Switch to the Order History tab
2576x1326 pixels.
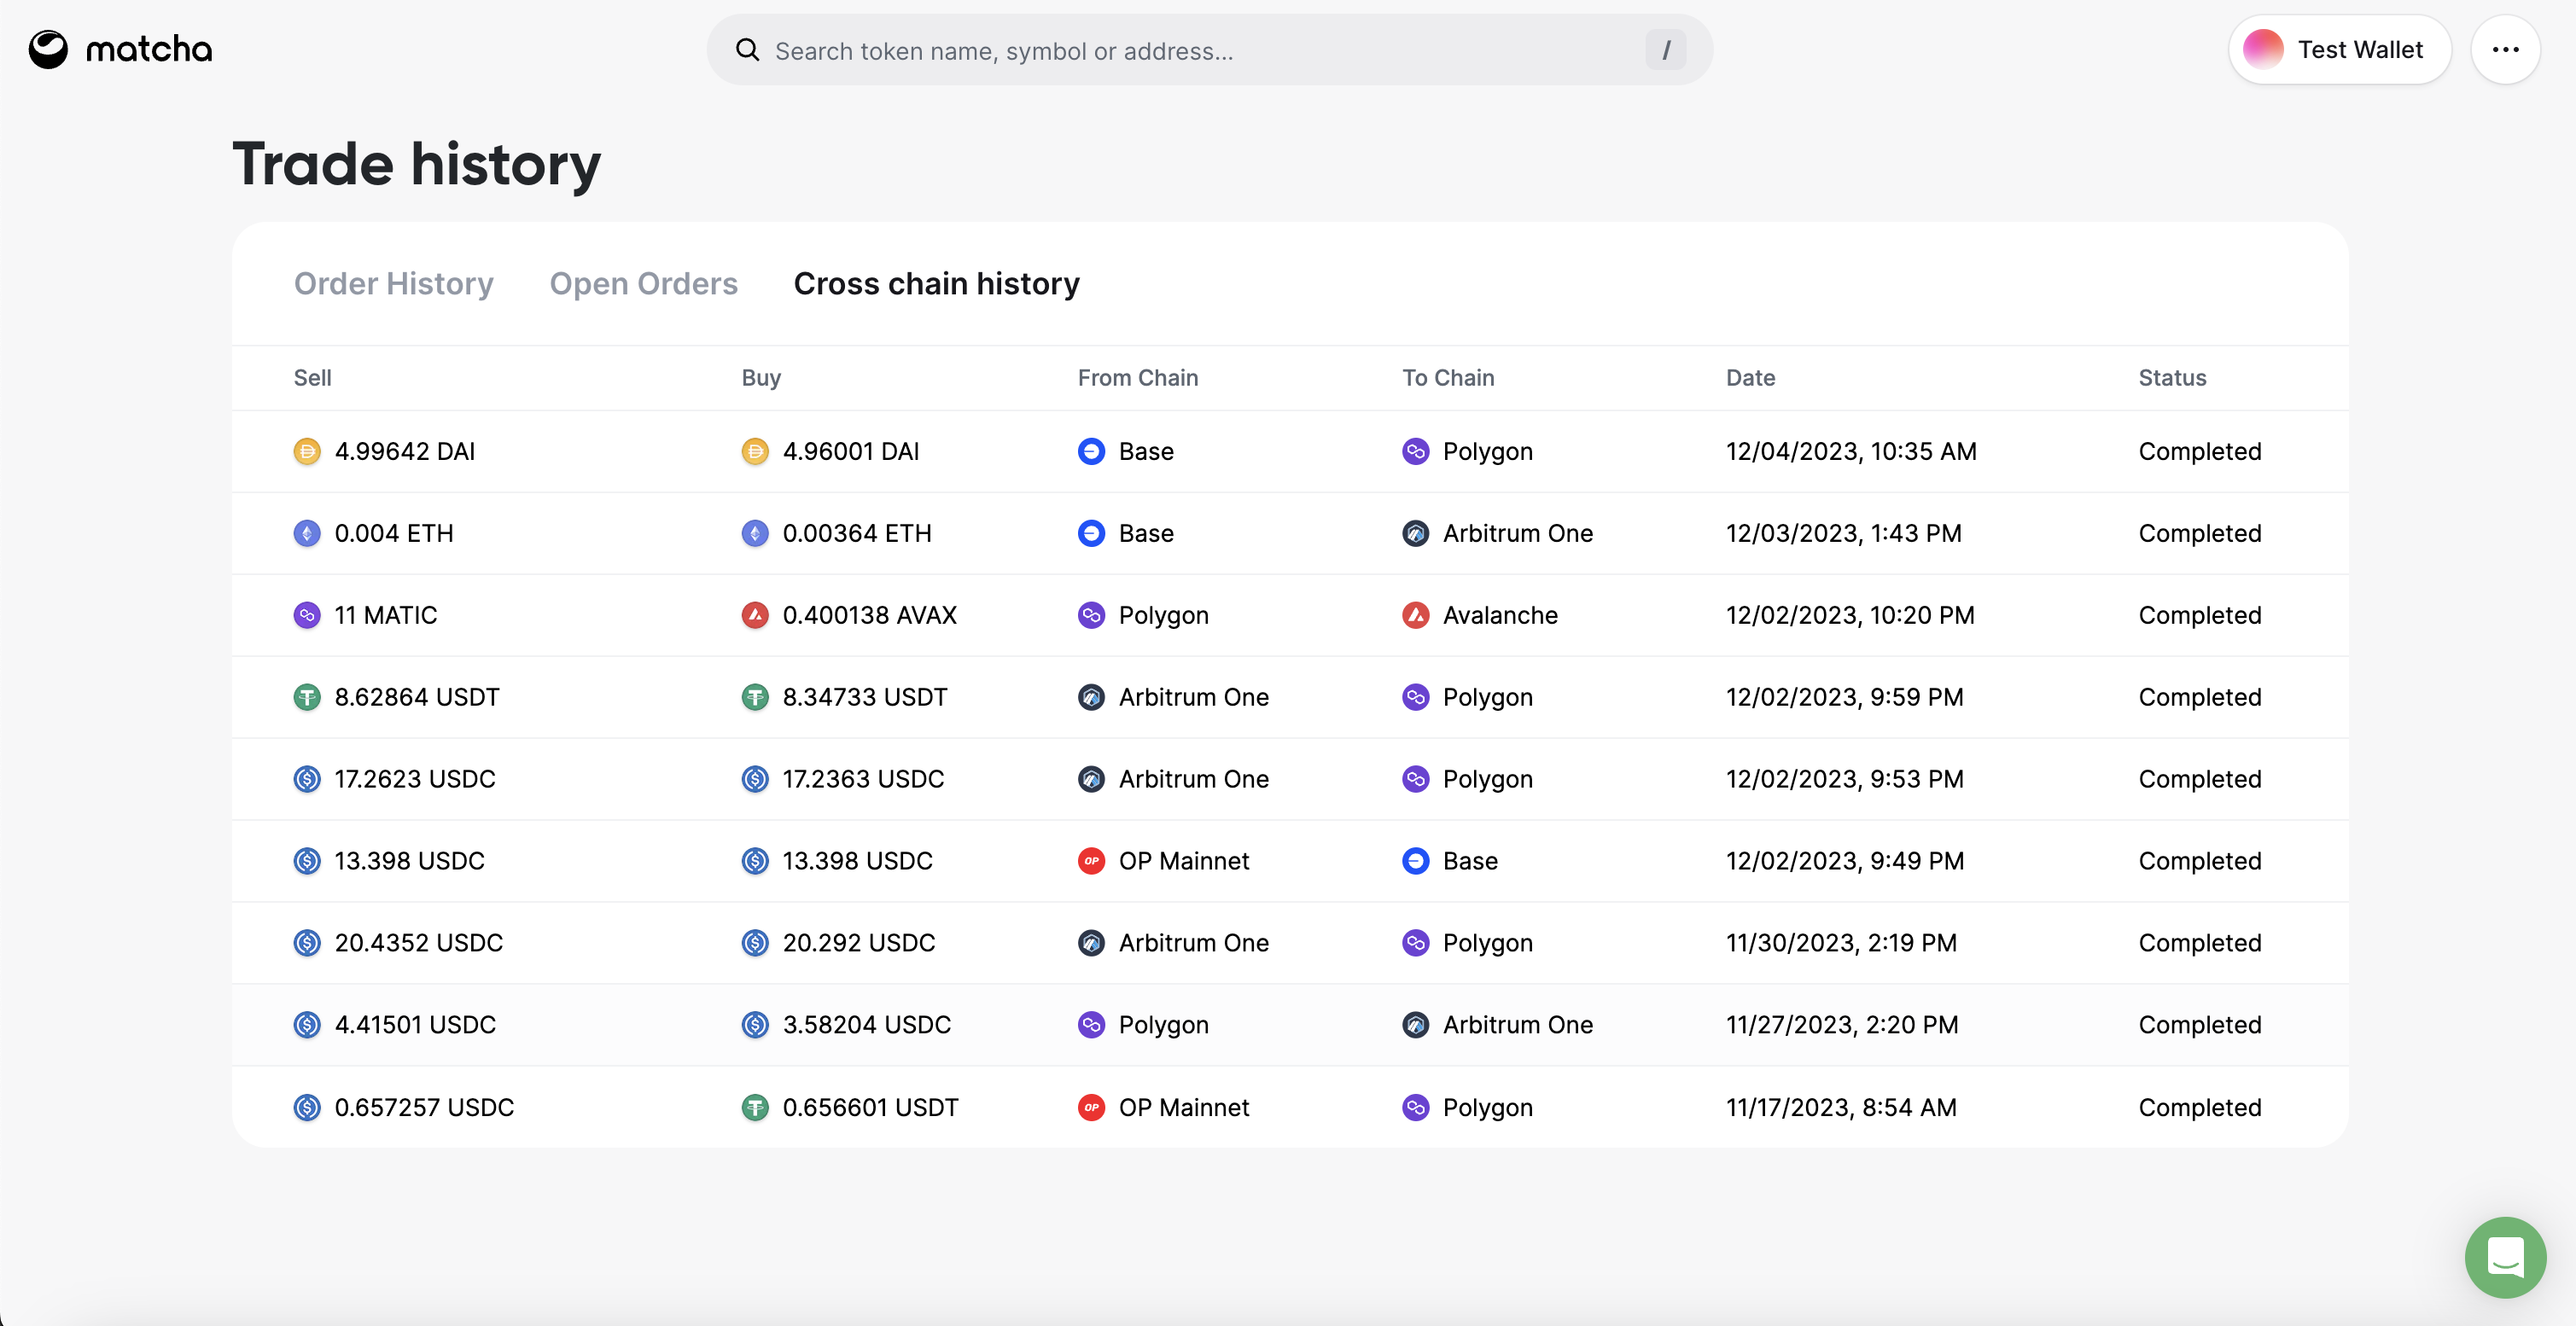pyautogui.click(x=393, y=284)
